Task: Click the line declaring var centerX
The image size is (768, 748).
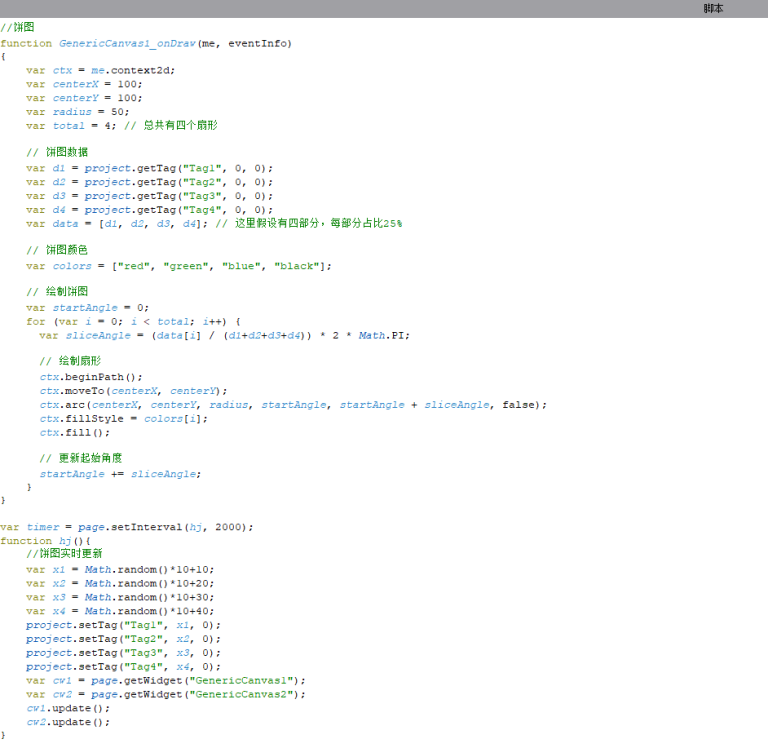Action: click(84, 84)
